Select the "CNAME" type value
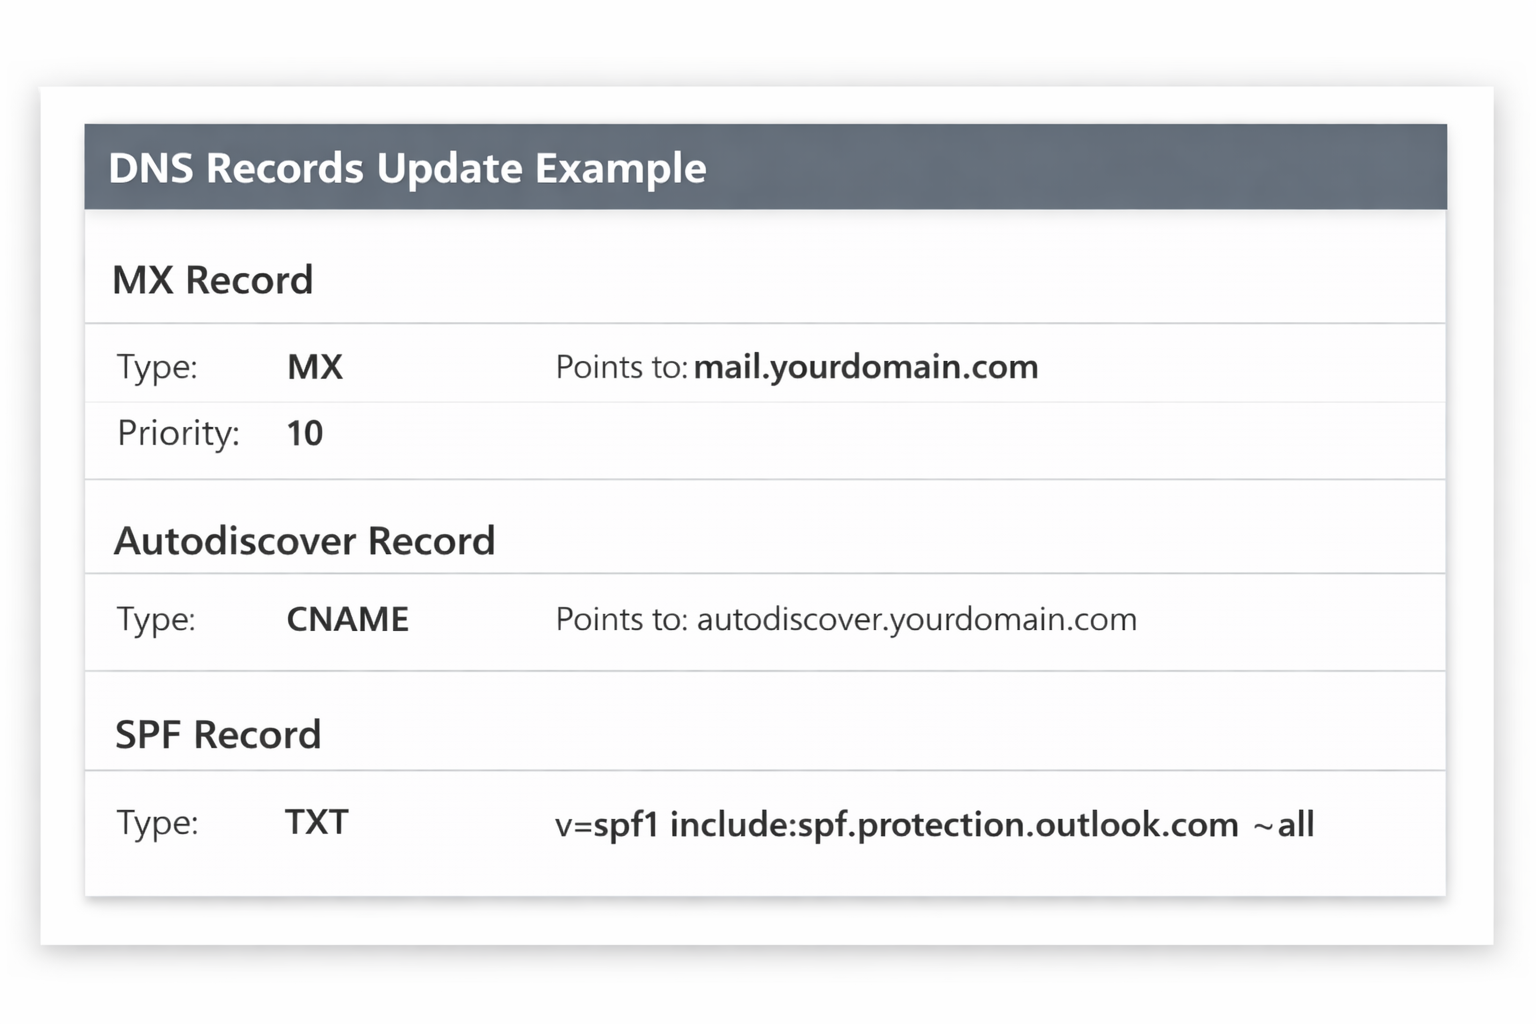Viewport: 1536px width, 1024px height. pyautogui.click(x=347, y=619)
